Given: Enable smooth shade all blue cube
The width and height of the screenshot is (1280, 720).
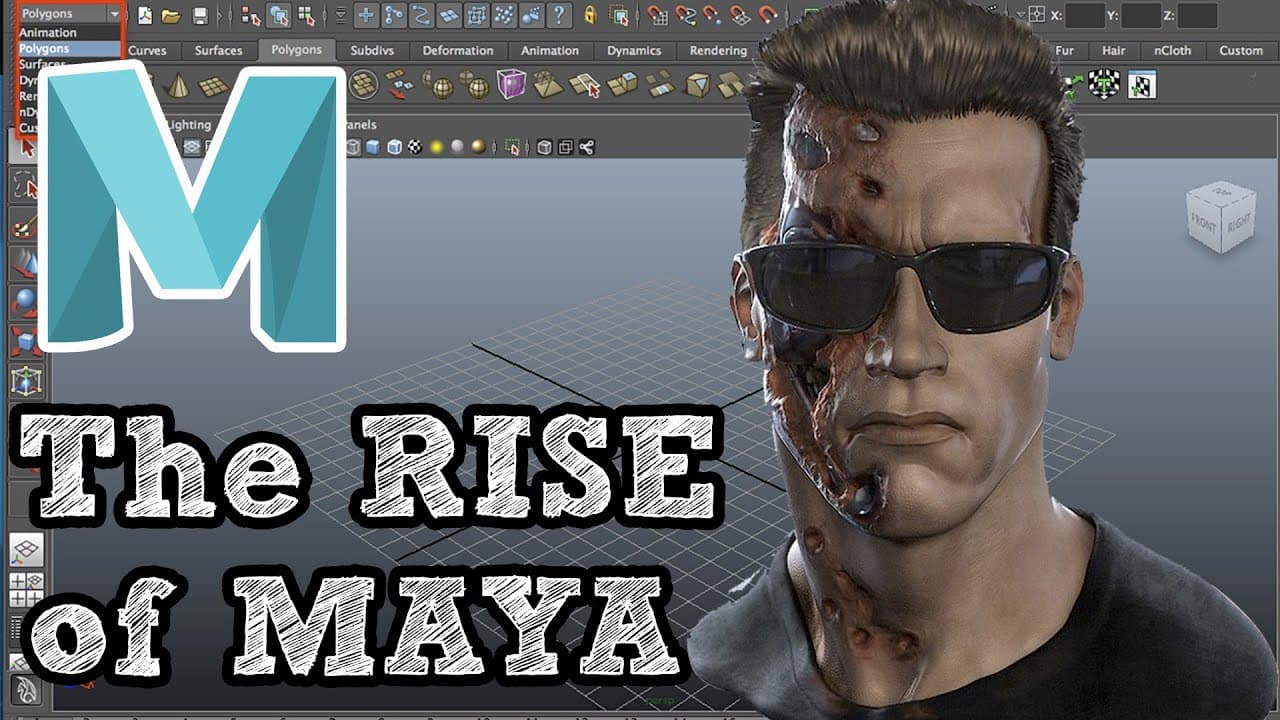Looking at the screenshot, I should [x=373, y=148].
